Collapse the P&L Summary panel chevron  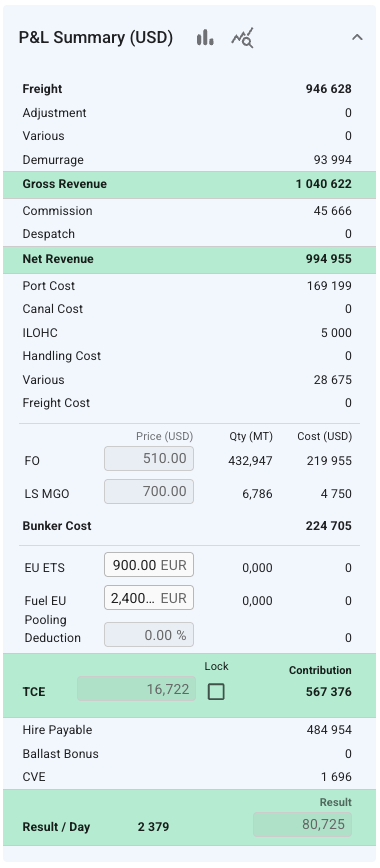pyautogui.click(x=357, y=38)
